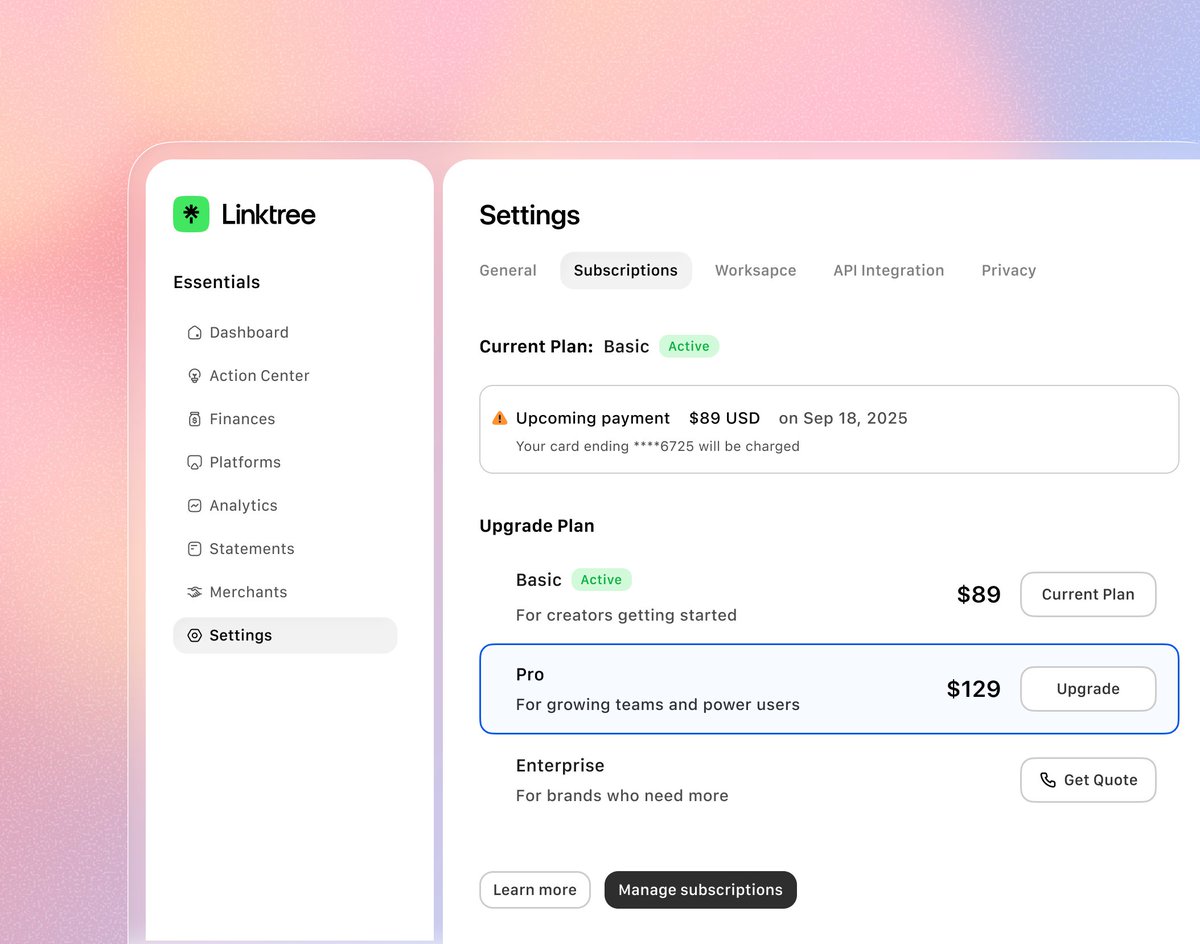Click the Finances dollar icon

195,419
